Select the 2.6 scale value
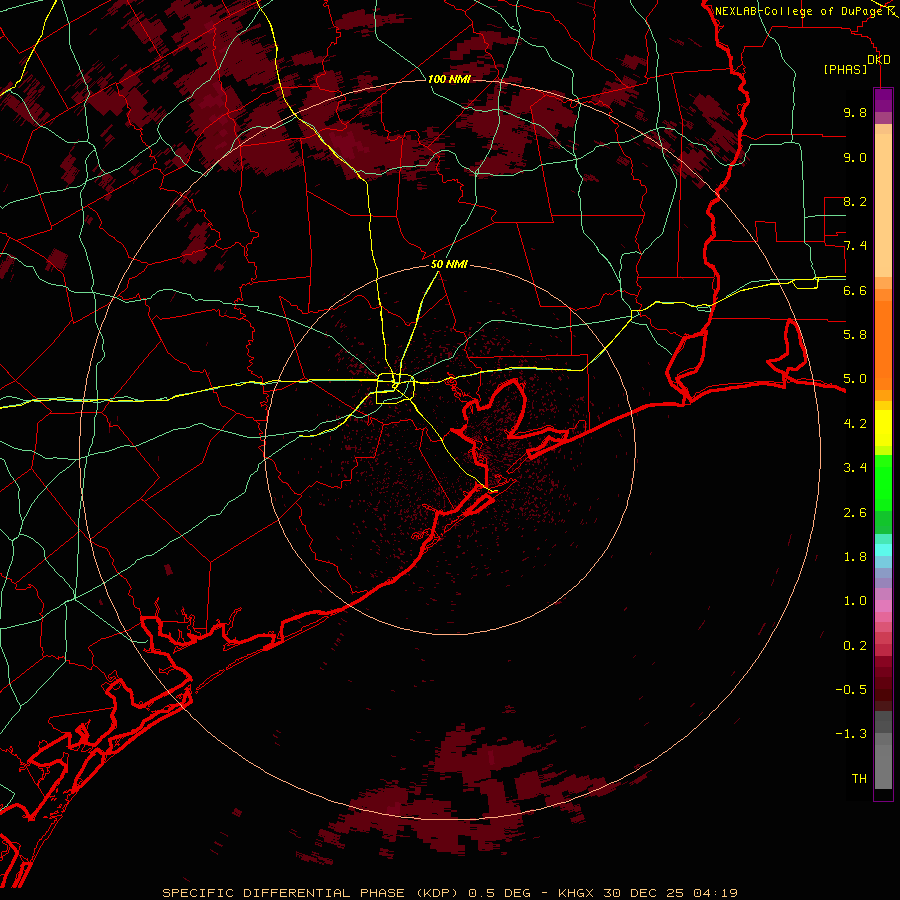 pyautogui.click(x=855, y=513)
